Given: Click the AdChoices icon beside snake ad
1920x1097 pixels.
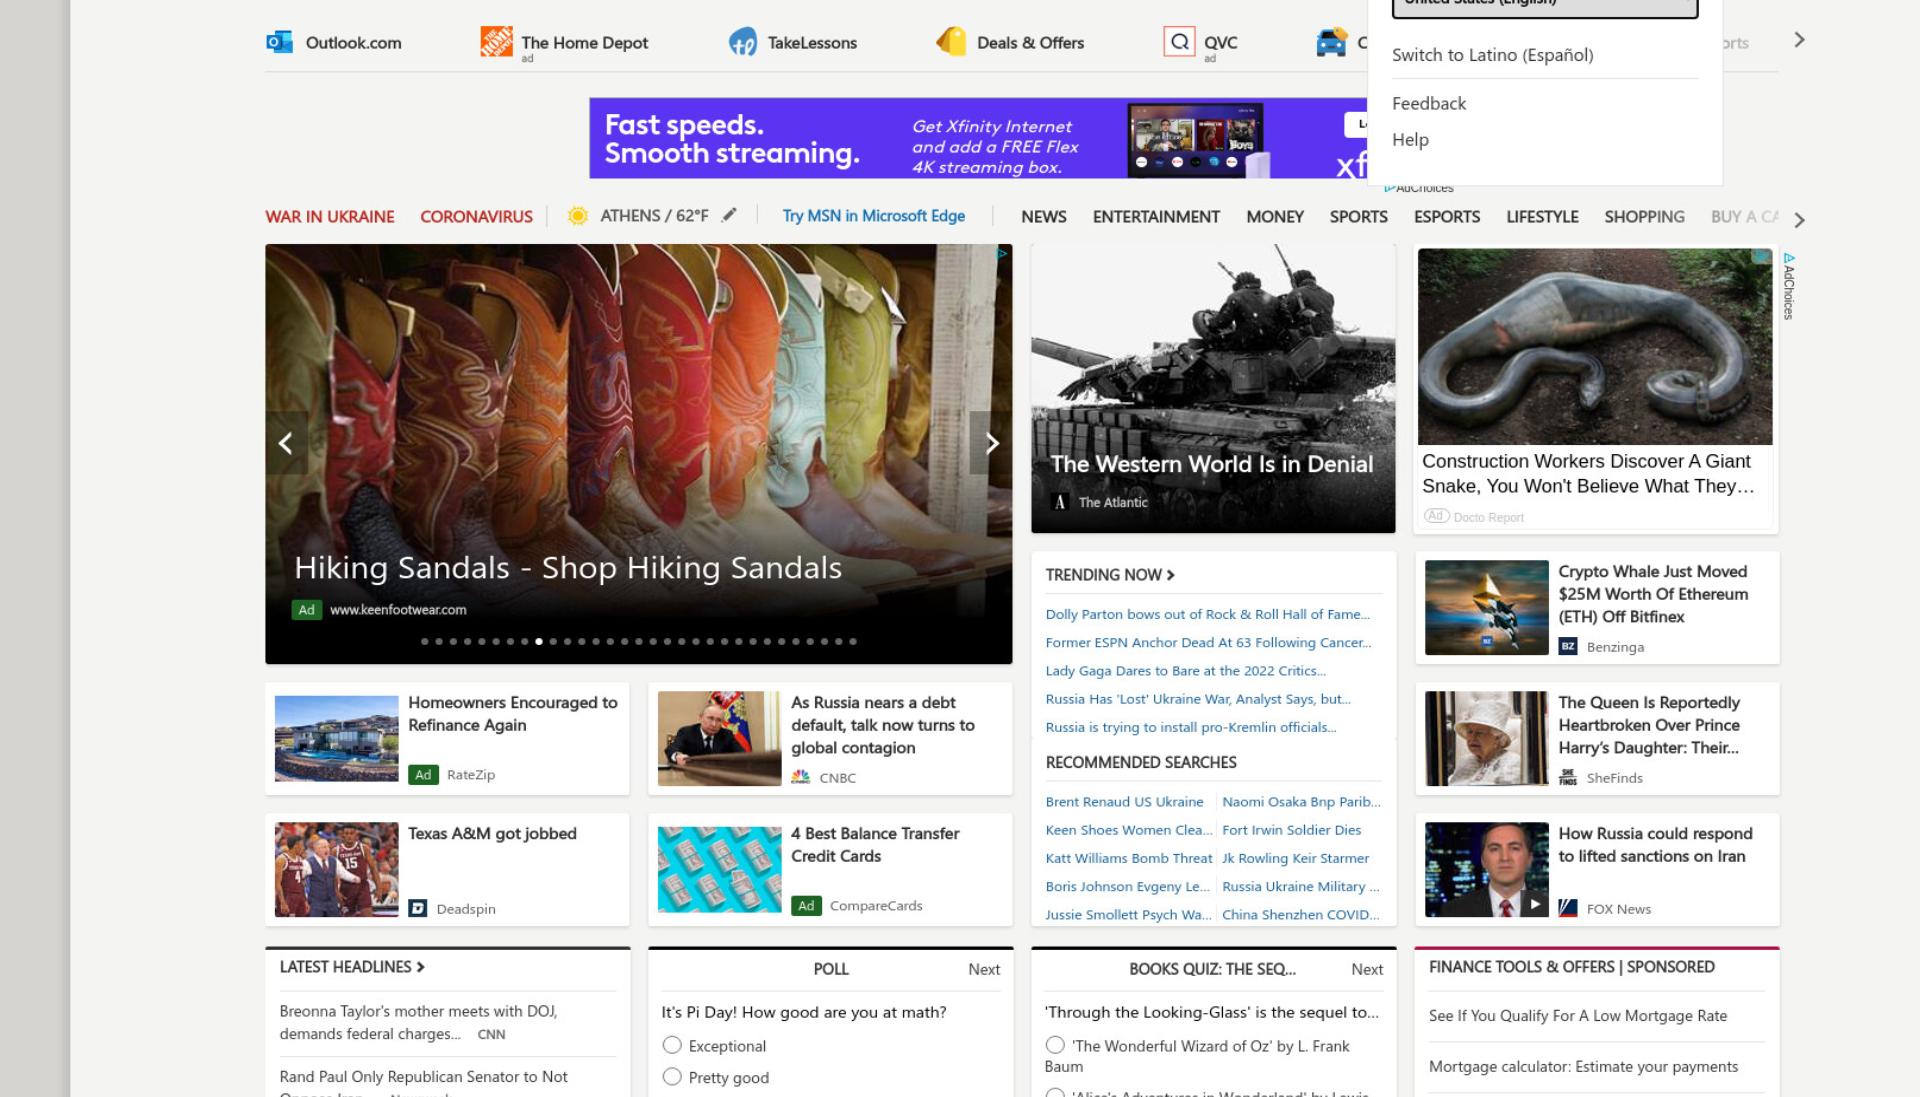Looking at the screenshot, I should pyautogui.click(x=1789, y=286).
